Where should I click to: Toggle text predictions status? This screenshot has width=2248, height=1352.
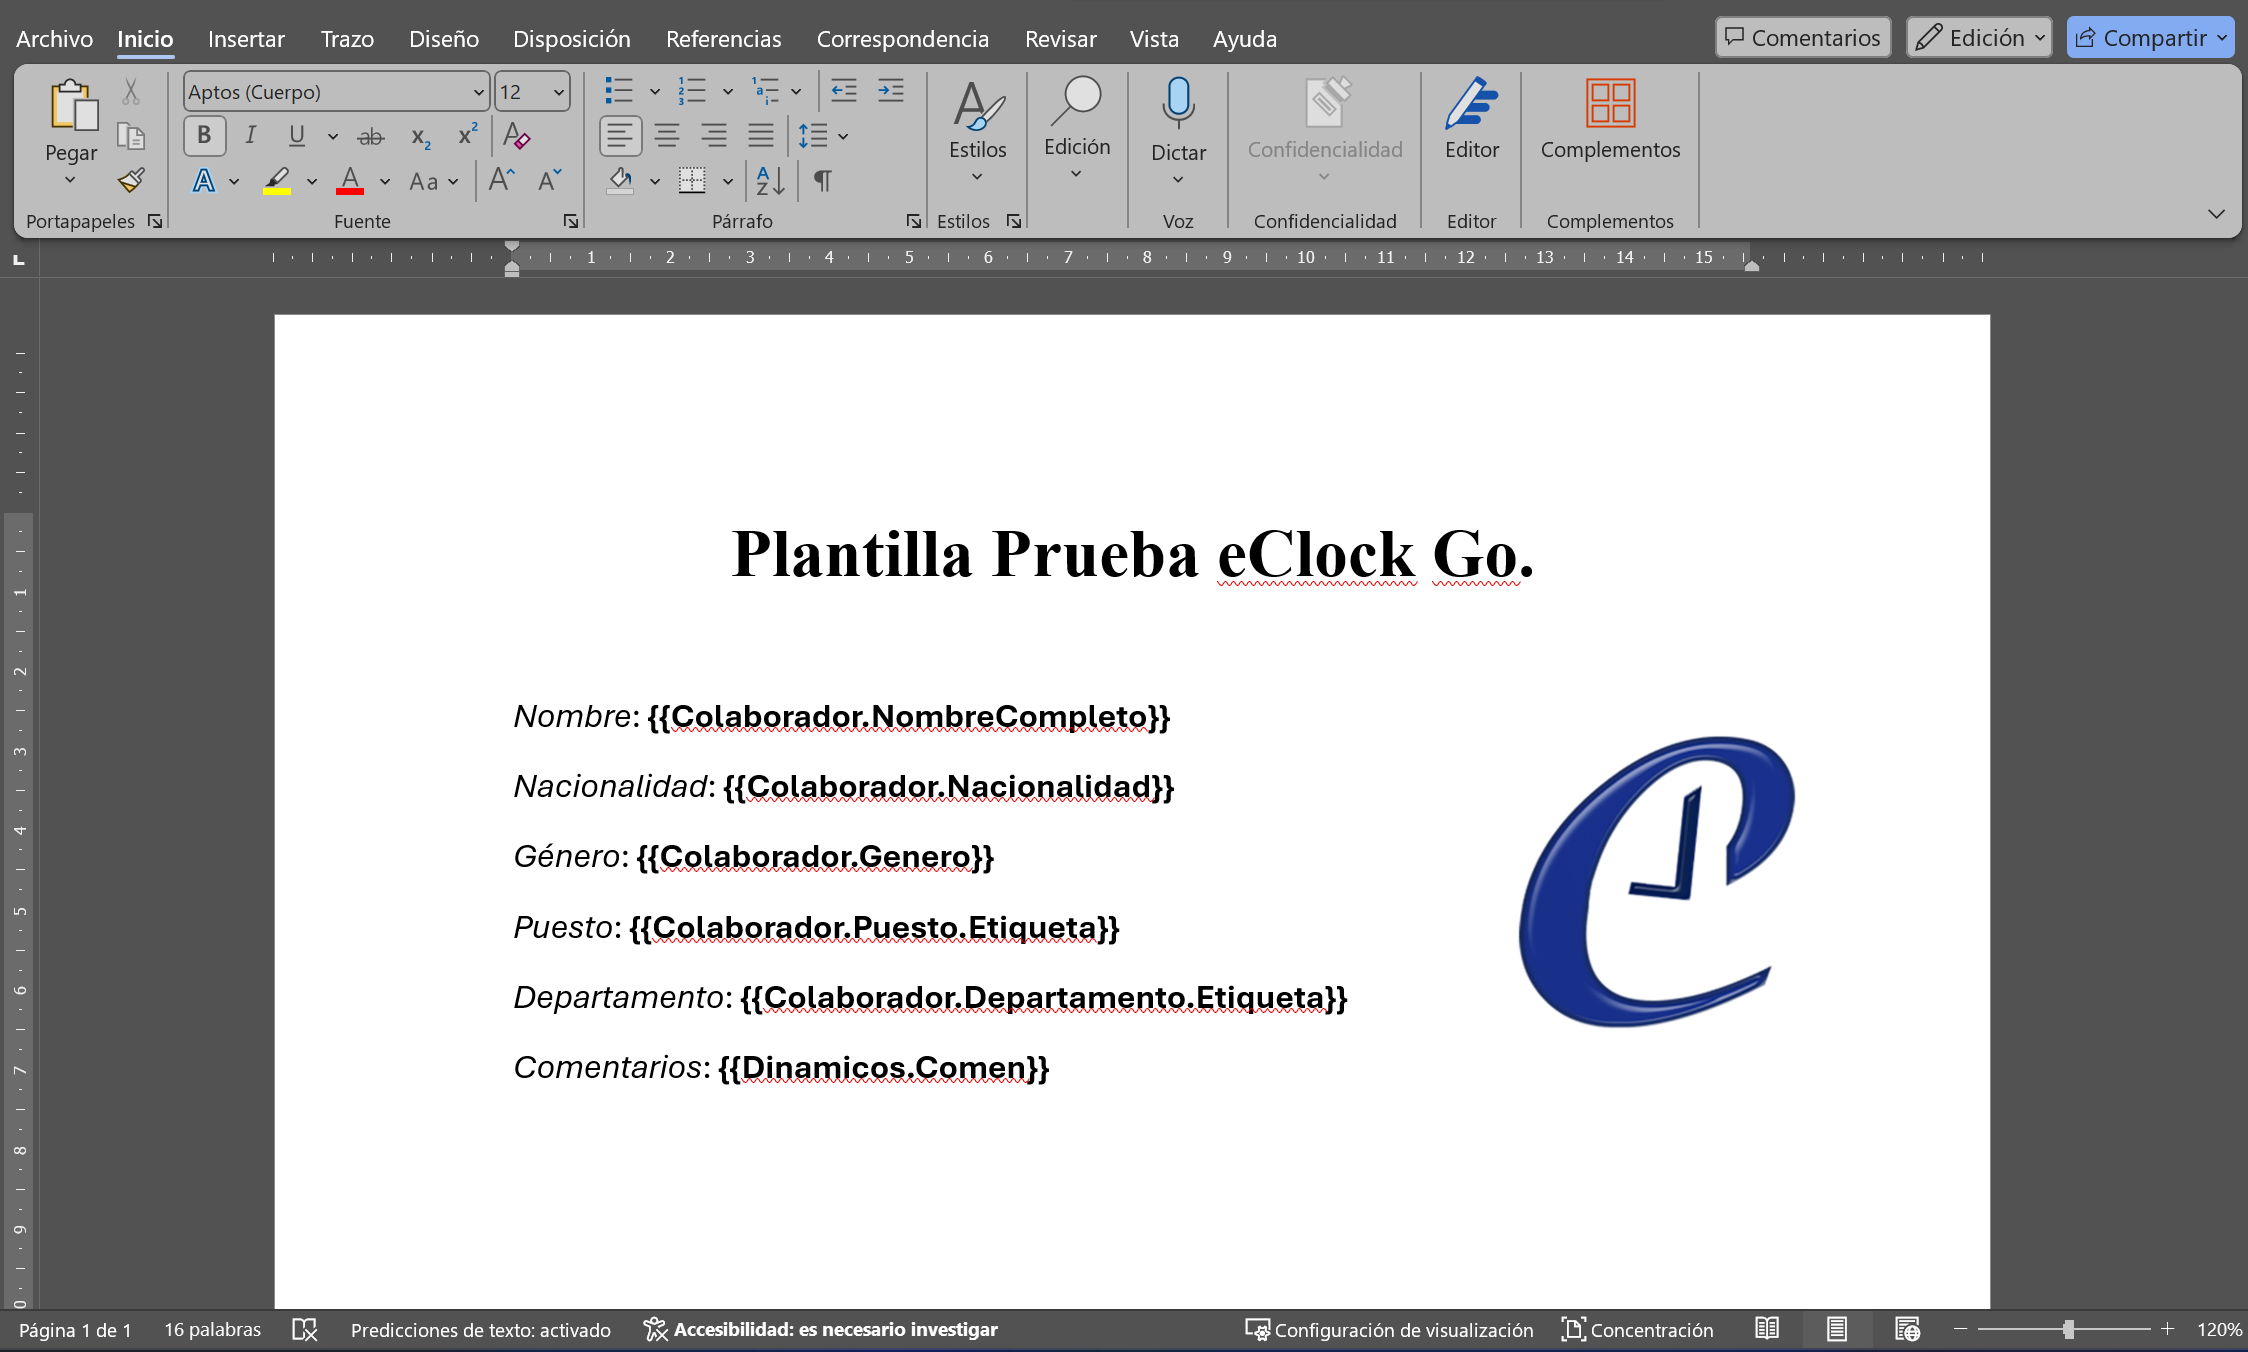pos(481,1329)
